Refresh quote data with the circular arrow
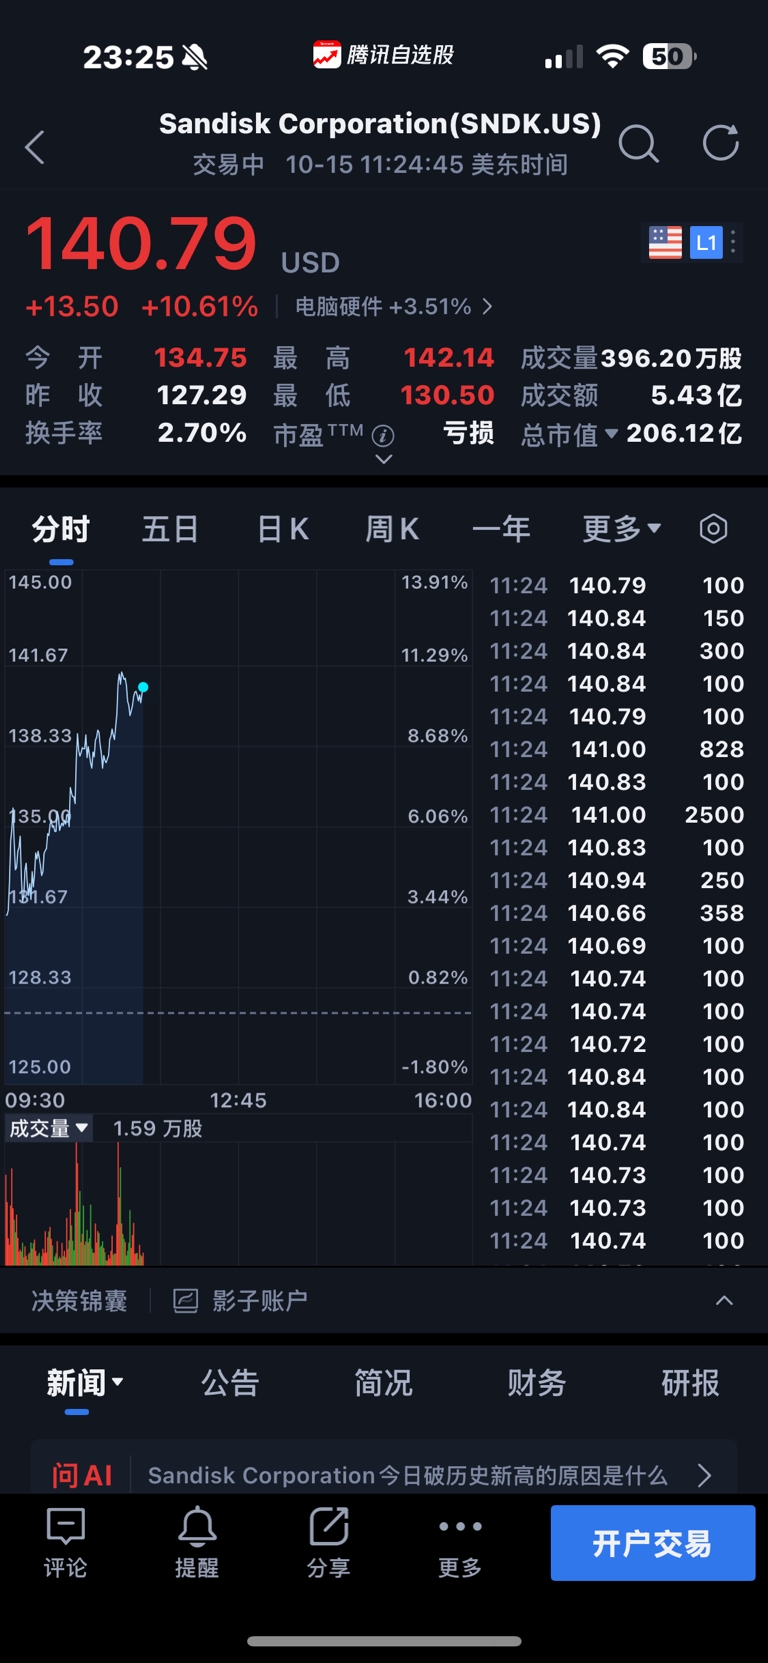Screen dimensions: 768x1663 pyautogui.click(x=720, y=143)
